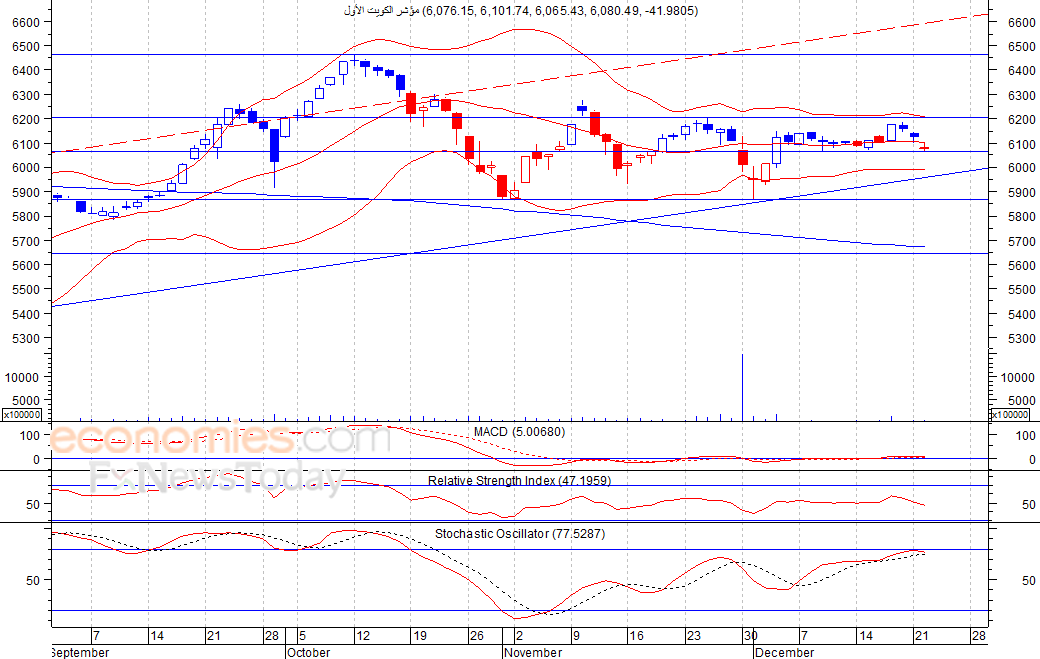Screen dimensions: 1040x659
Task: Click the tall volume spike bar near November 30
Action: [x=742, y=387]
